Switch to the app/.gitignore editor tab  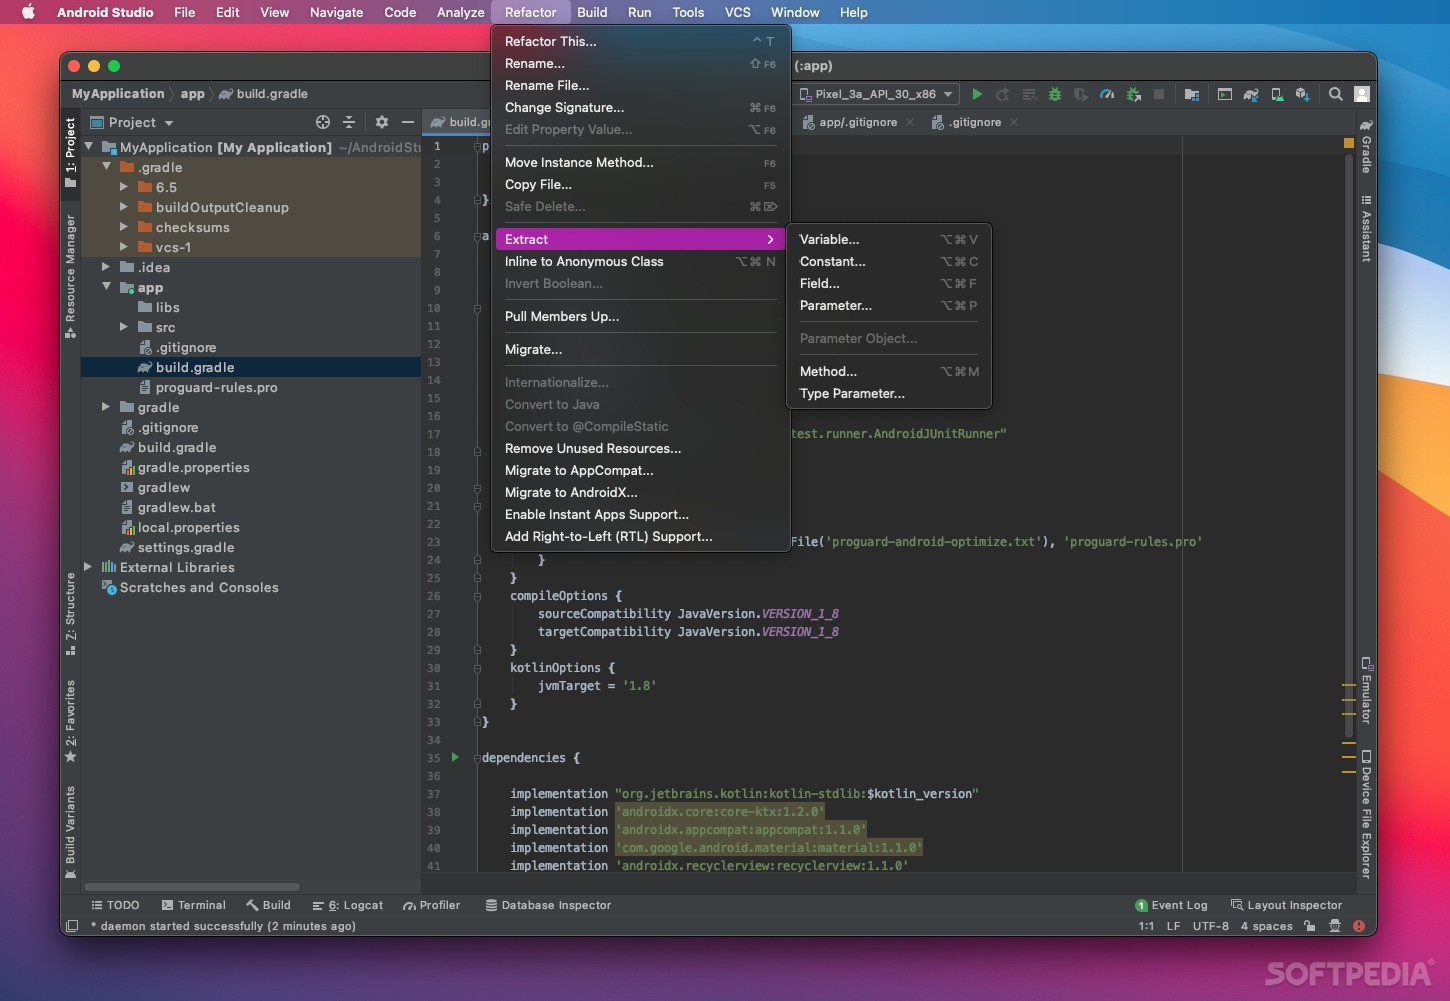click(x=858, y=122)
